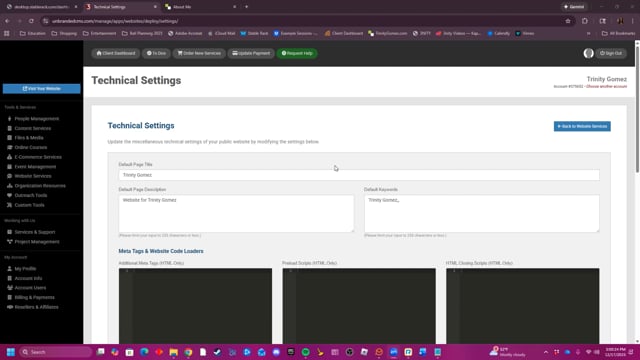640x360 pixels.
Task: Click the Additional Meta Tags code editor
Action: [x=195, y=306]
